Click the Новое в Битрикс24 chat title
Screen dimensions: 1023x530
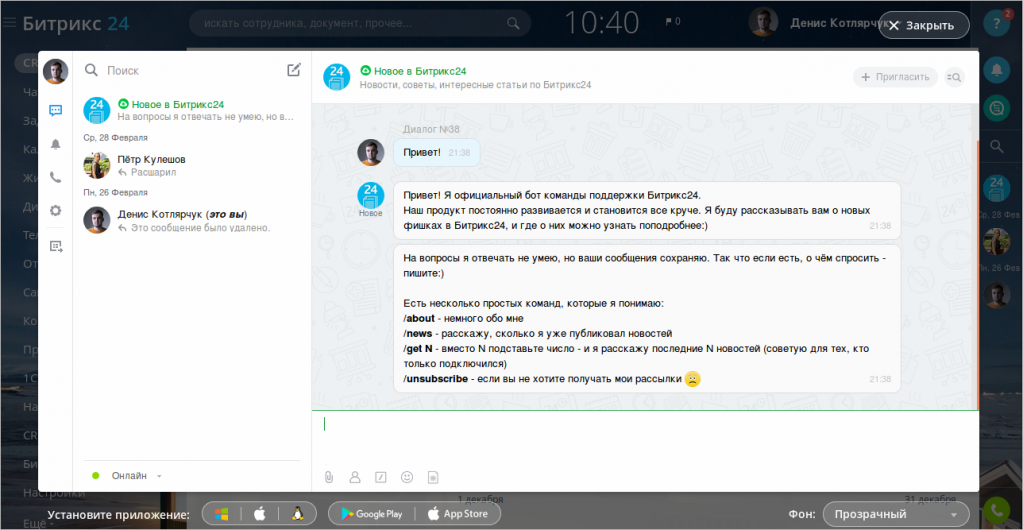point(418,70)
